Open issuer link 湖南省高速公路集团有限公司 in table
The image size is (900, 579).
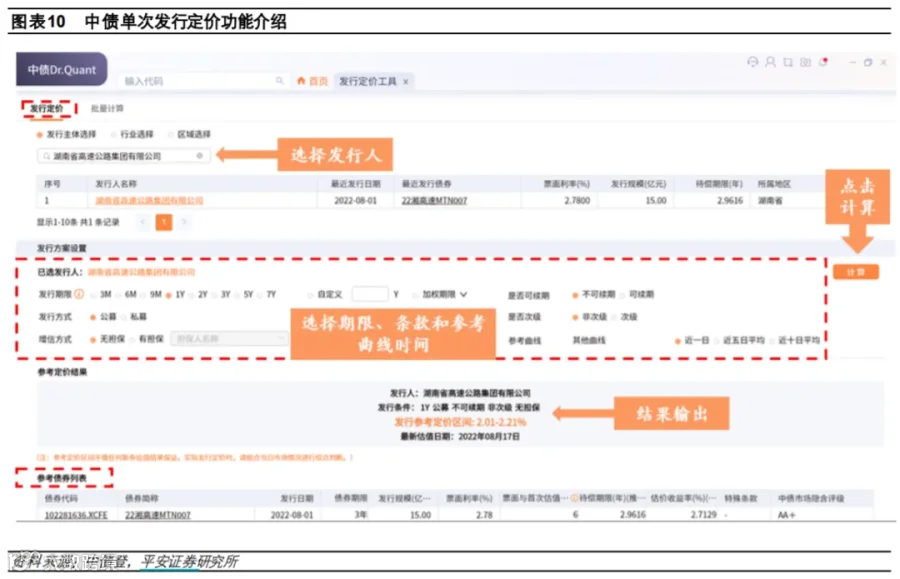[x=149, y=201]
